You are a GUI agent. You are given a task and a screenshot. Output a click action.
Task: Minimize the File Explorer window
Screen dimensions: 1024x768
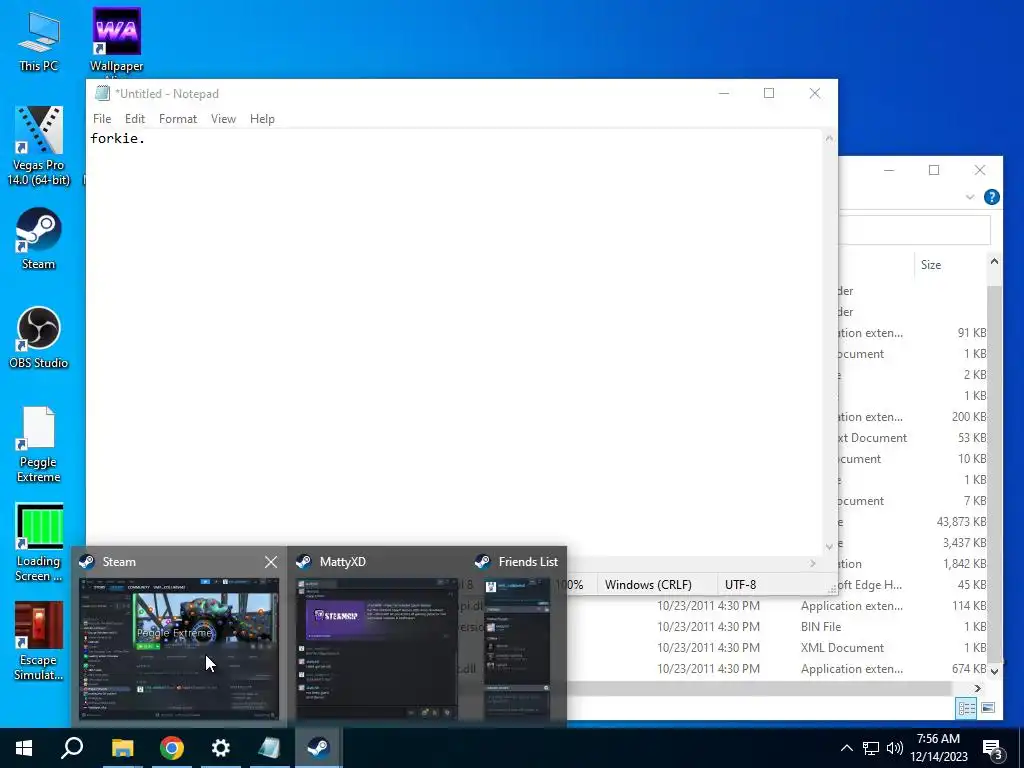point(889,170)
